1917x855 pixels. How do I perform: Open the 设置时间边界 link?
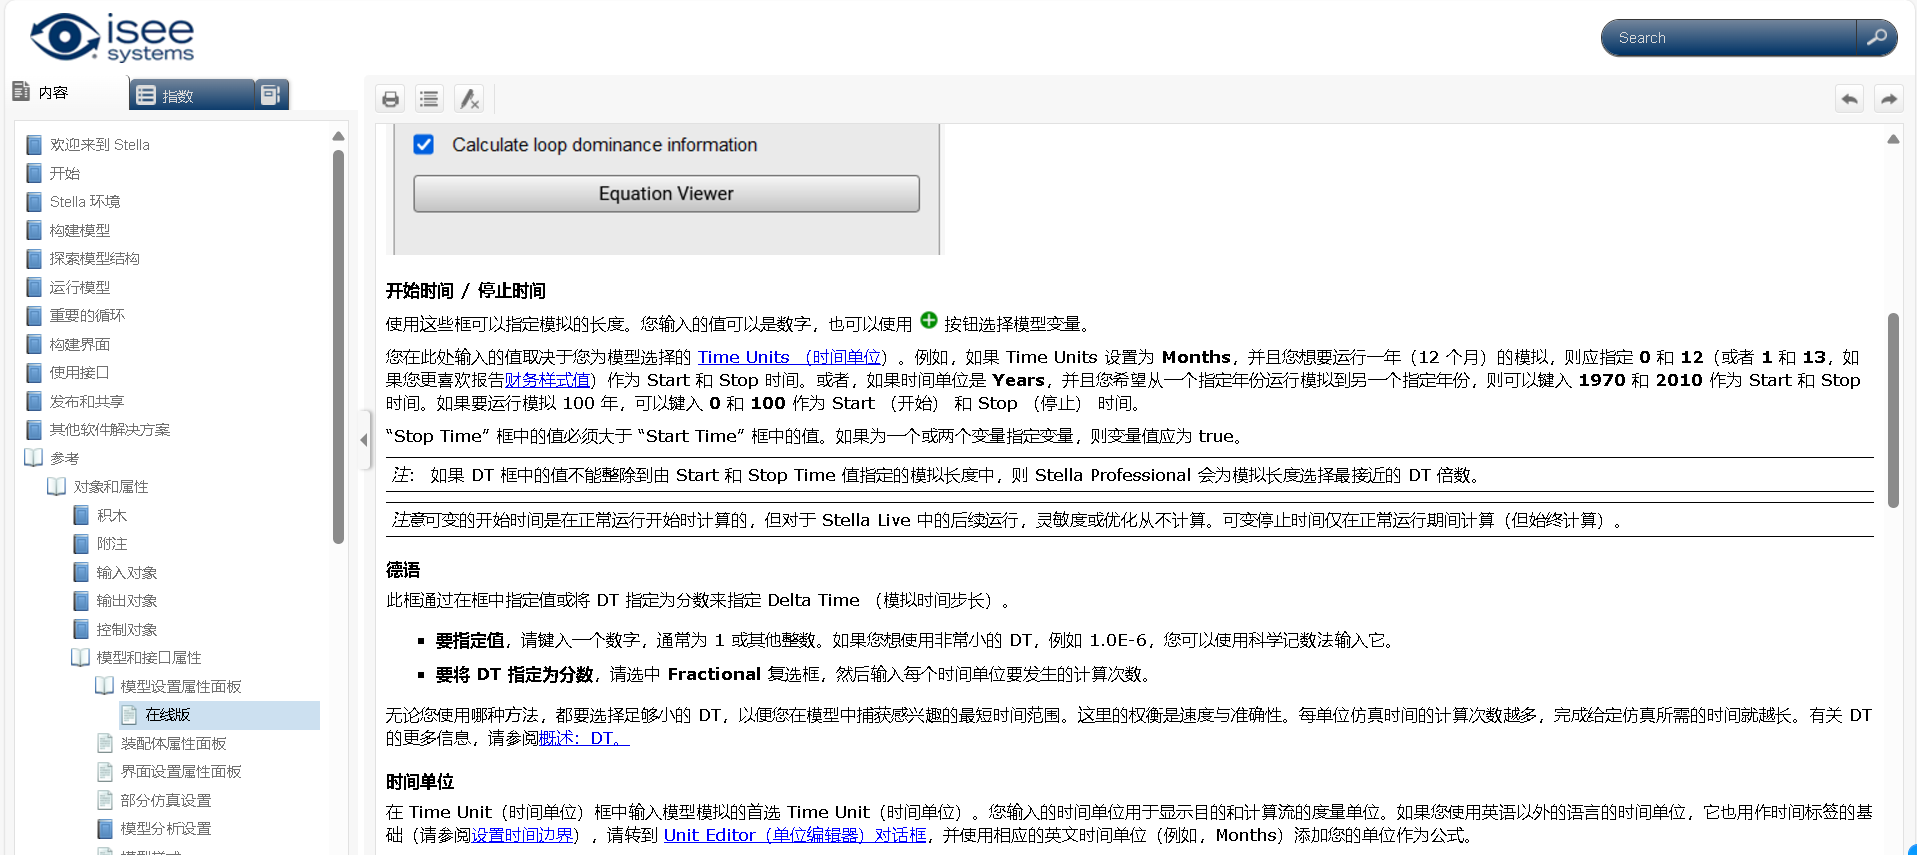522,835
